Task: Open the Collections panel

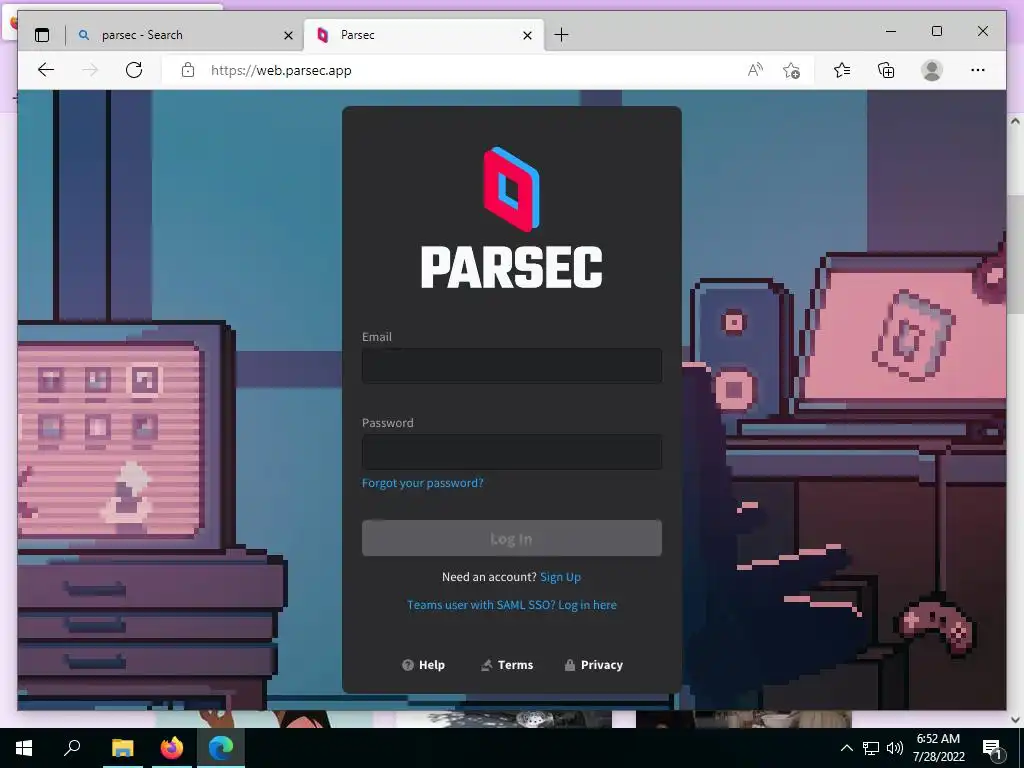Action: (x=886, y=70)
